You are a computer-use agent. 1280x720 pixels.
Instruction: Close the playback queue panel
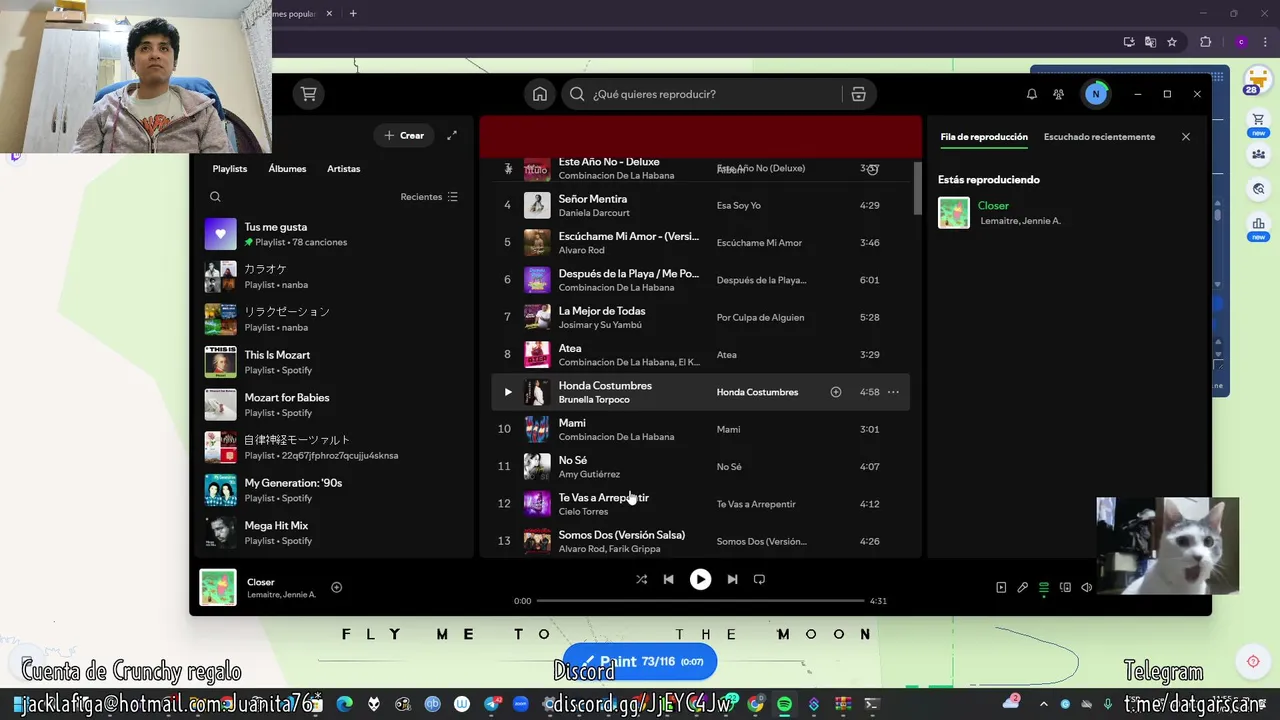point(1186,137)
